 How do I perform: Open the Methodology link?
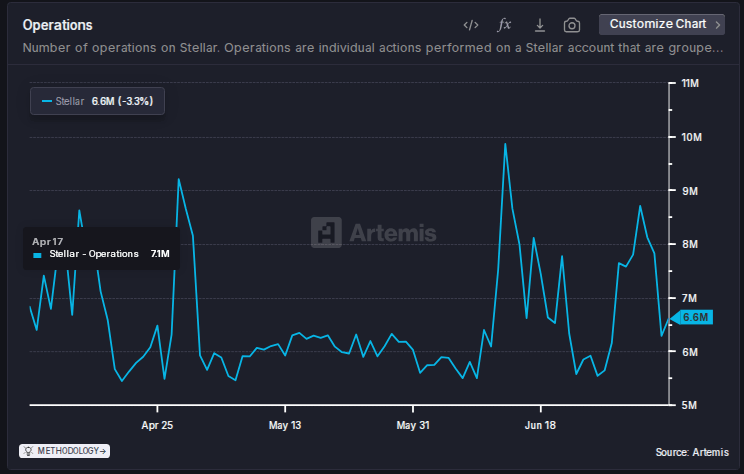click(x=68, y=451)
